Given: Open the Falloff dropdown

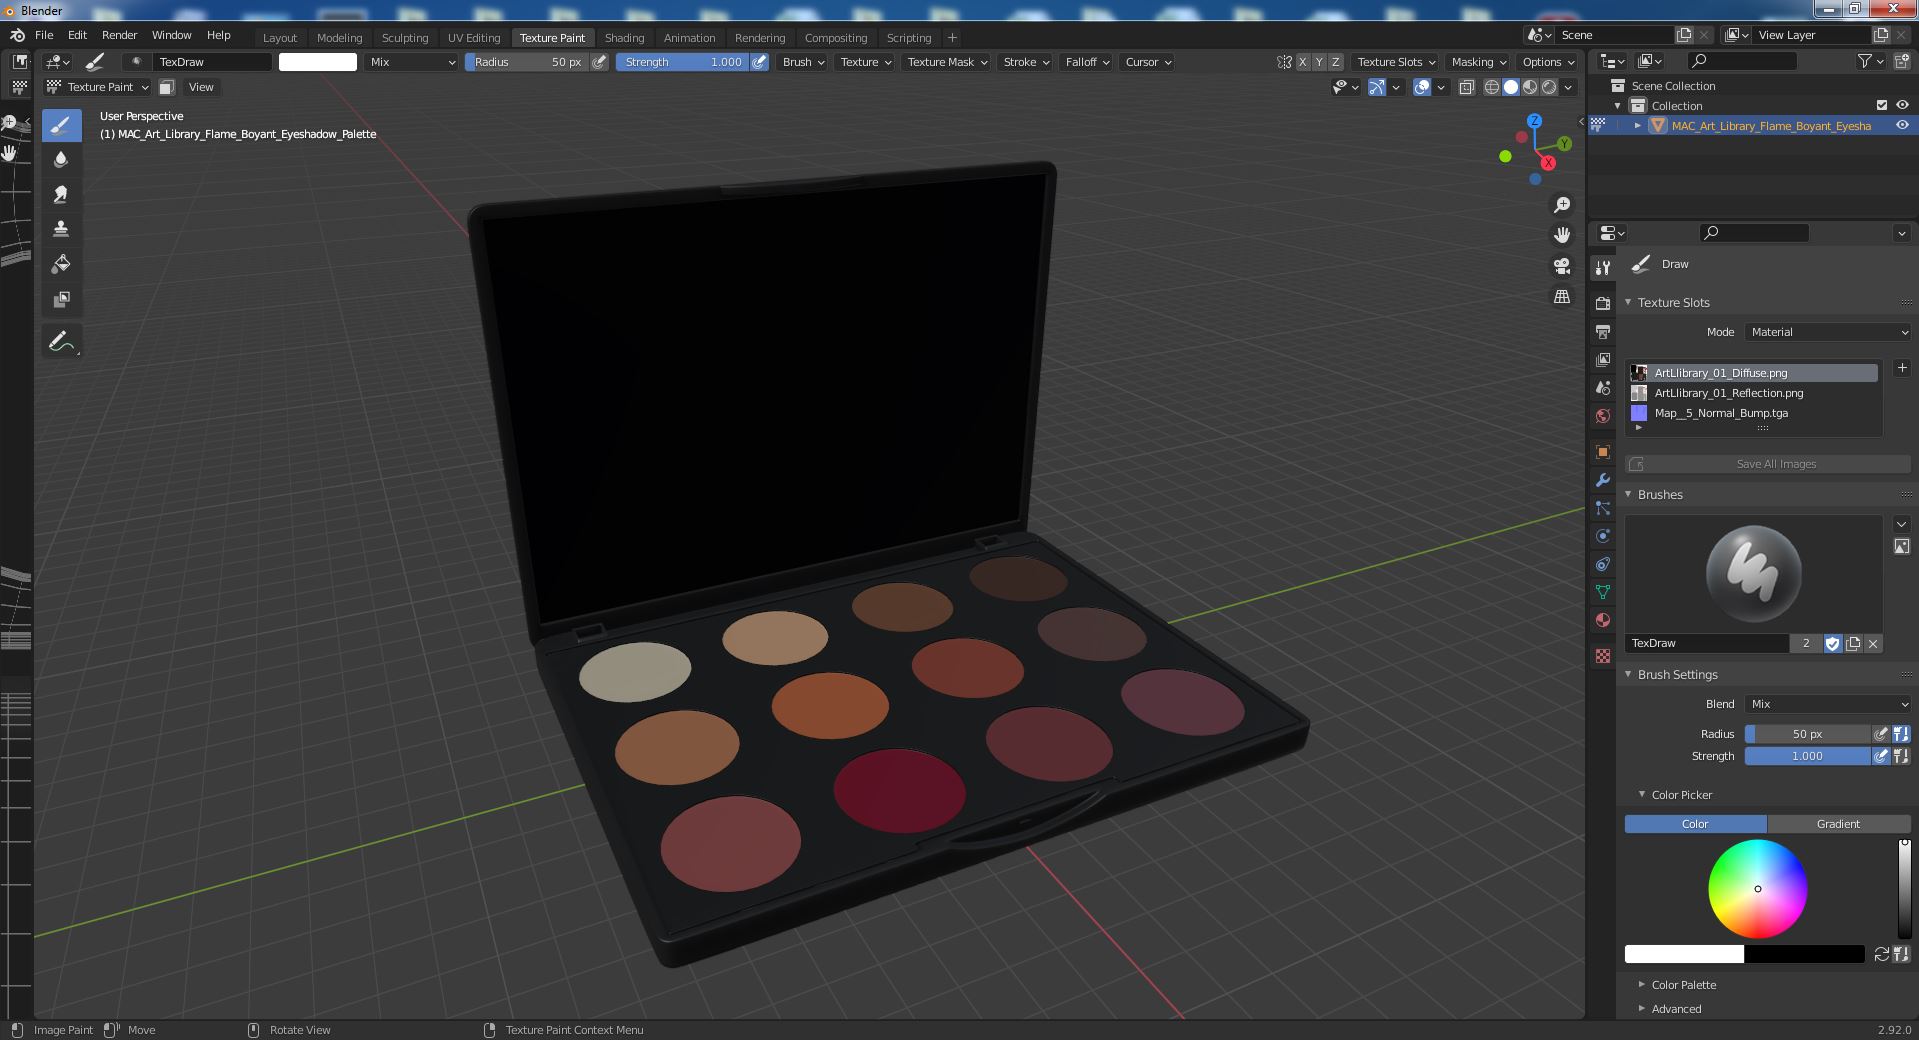Looking at the screenshot, I should click(x=1086, y=62).
